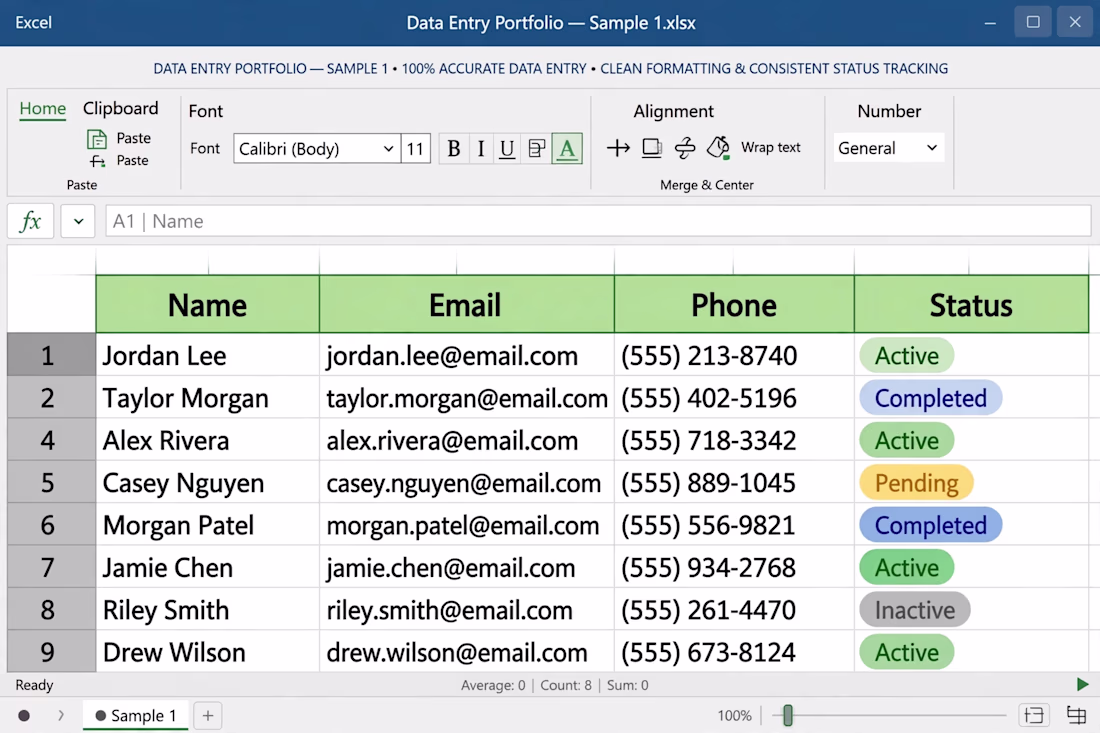The width and height of the screenshot is (1100, 733).
Task: Click the Inactive status badge
Action: click(x=915, y=610)
